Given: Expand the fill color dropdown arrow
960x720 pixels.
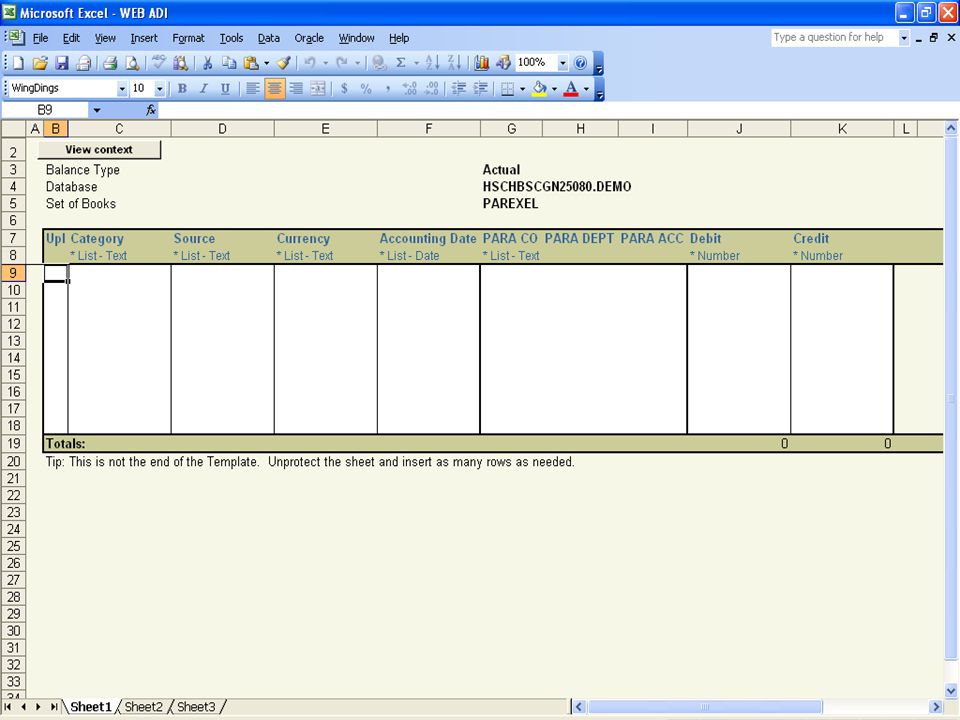Looking at the screenshot, I should pyautogui.click(x=555, y=89).
